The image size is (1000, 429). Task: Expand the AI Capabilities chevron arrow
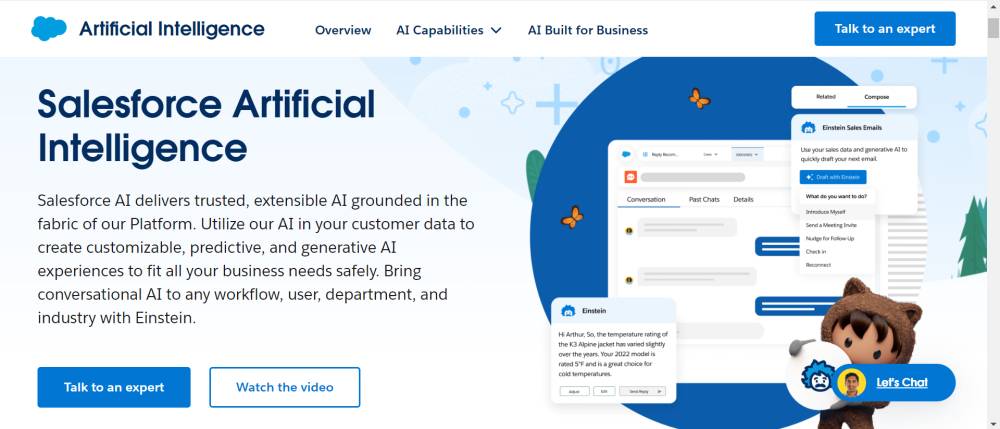point(496,30)
